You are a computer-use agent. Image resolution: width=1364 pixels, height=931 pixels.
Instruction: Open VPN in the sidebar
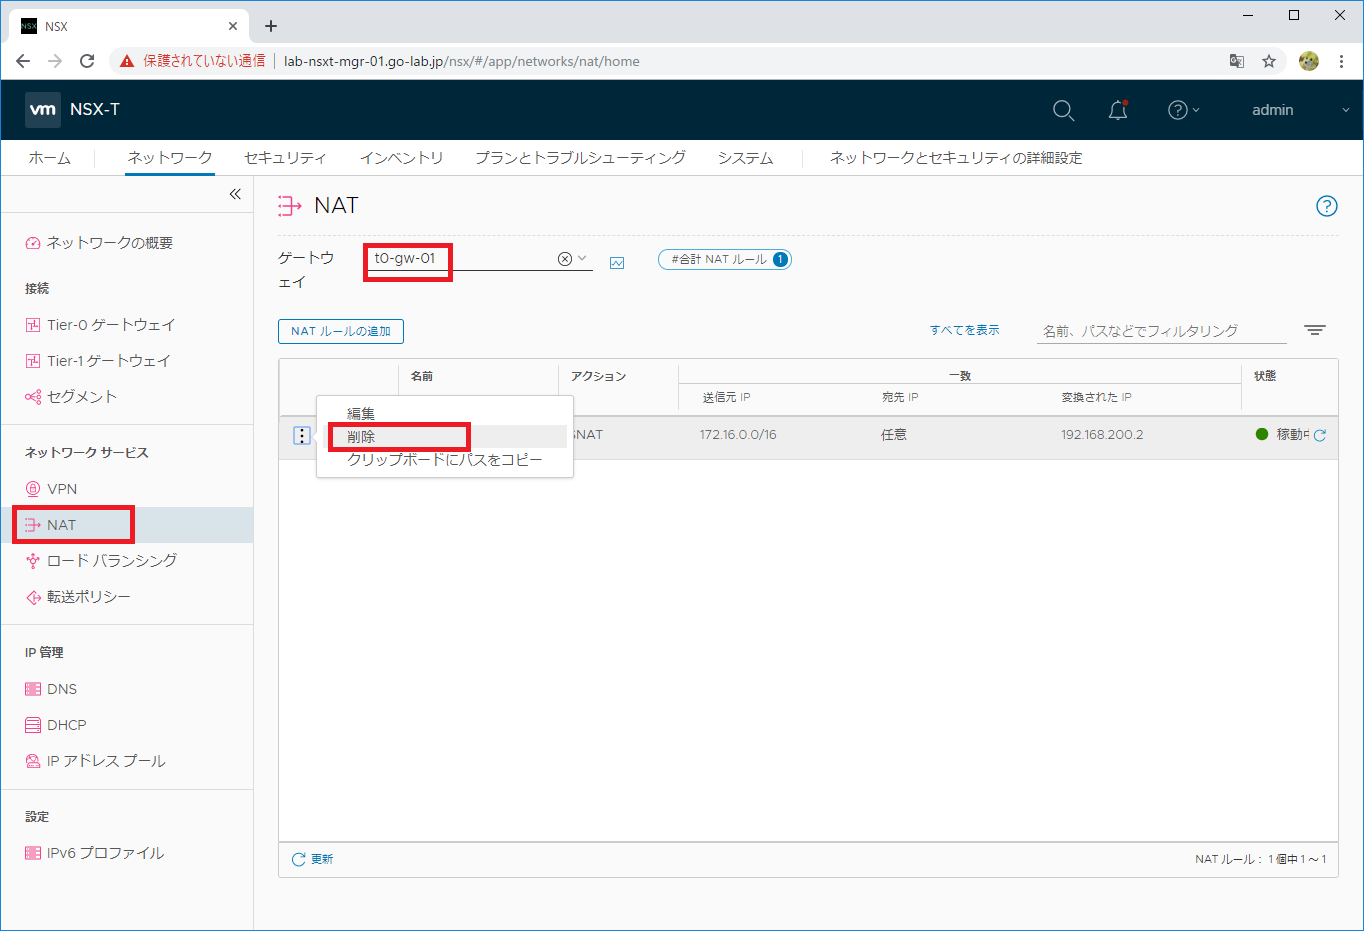coord(51,489)
